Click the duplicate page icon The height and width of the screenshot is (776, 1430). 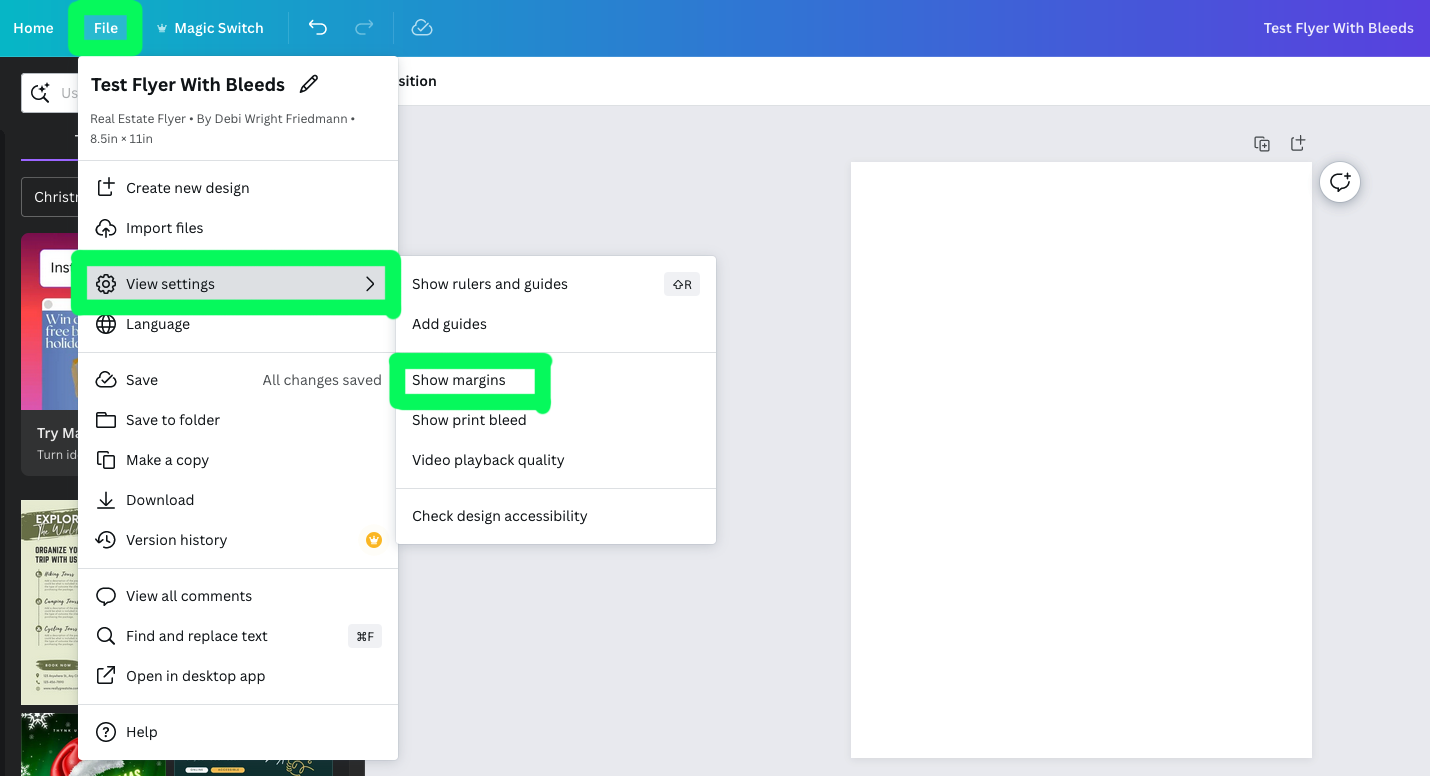(x=1262, y=144)
